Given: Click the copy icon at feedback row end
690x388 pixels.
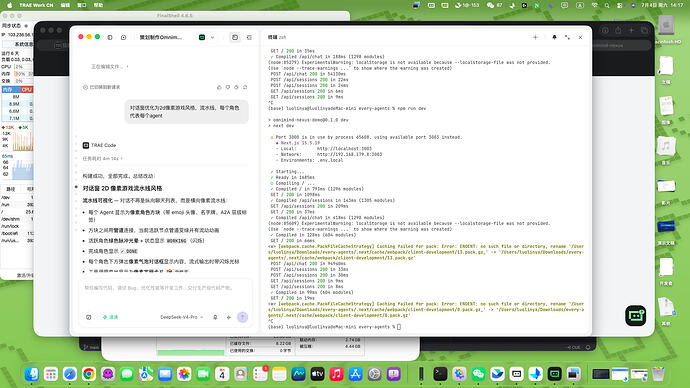Looking at the screenshot, I should coord(245,87).
